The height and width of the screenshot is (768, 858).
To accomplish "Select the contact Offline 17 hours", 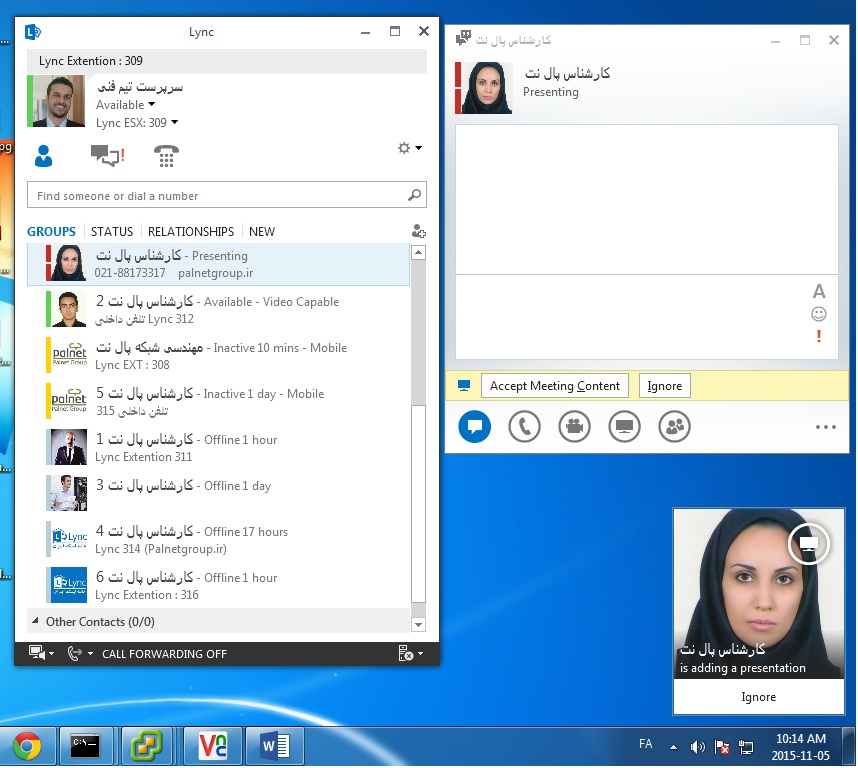I will [218, 539].
